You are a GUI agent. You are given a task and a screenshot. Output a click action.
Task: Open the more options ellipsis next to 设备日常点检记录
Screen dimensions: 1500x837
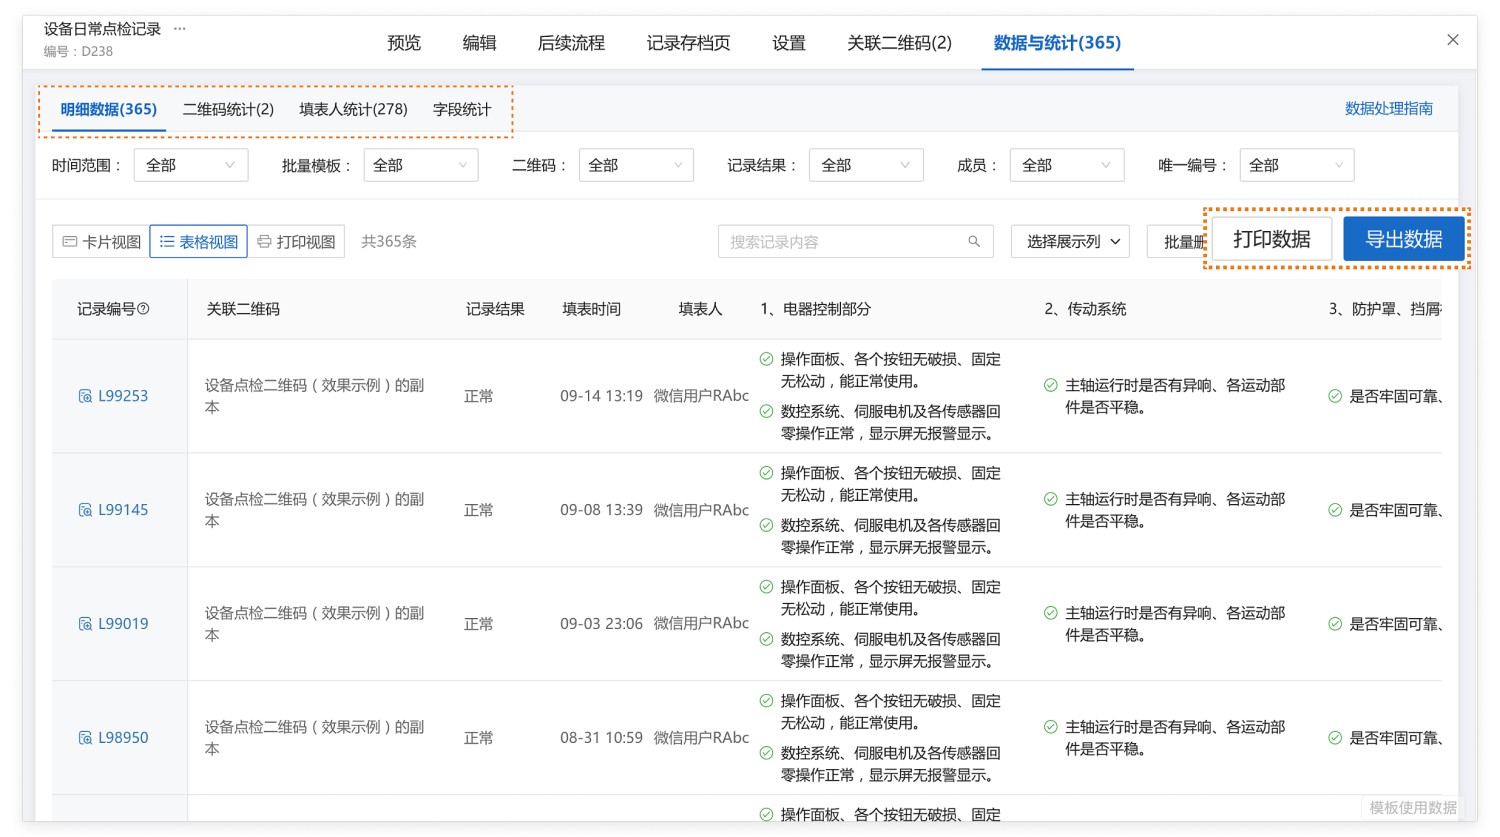click(180, 29)
